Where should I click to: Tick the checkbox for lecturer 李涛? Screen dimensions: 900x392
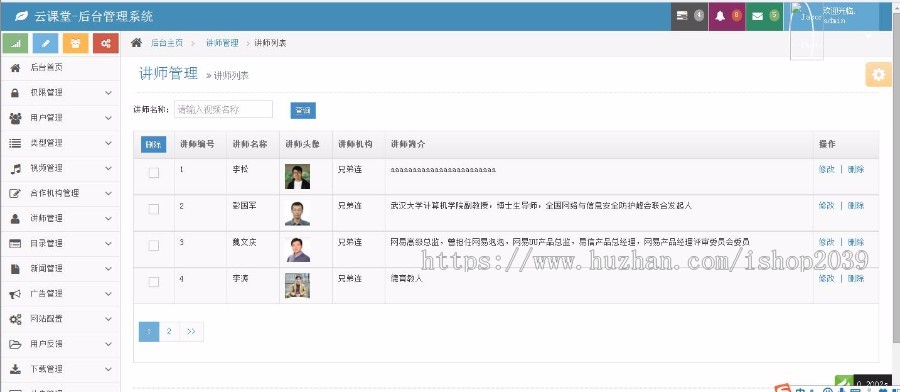[154, 282]
